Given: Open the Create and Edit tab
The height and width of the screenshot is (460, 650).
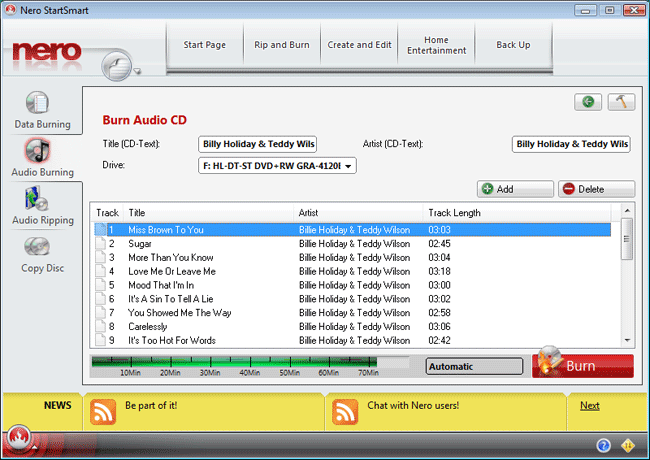Looking at the screenshot, I should [359, 45].
